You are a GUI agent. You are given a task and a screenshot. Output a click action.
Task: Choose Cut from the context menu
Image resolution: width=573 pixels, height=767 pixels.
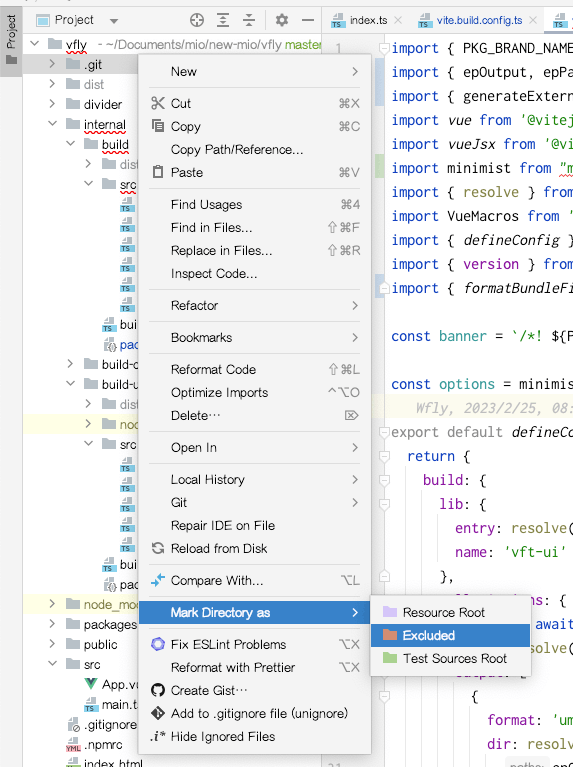[x=254, y=103]
